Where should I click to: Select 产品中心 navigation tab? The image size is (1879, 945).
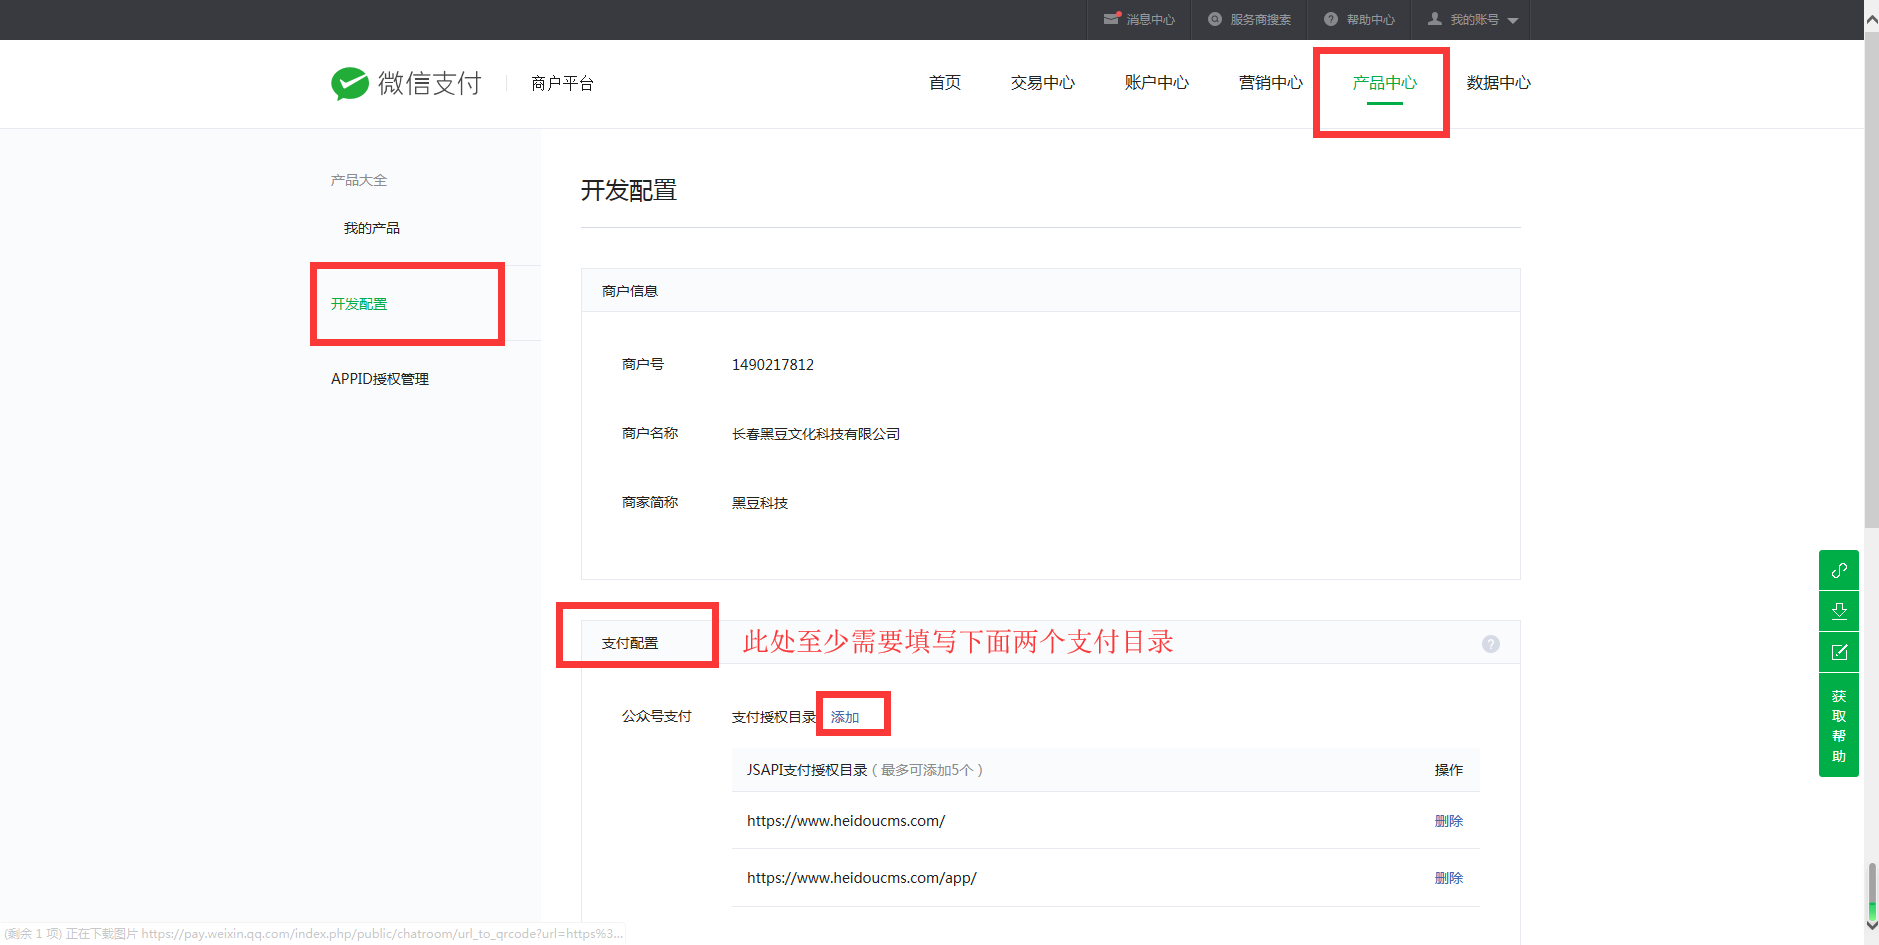[x=1385, y=83]
